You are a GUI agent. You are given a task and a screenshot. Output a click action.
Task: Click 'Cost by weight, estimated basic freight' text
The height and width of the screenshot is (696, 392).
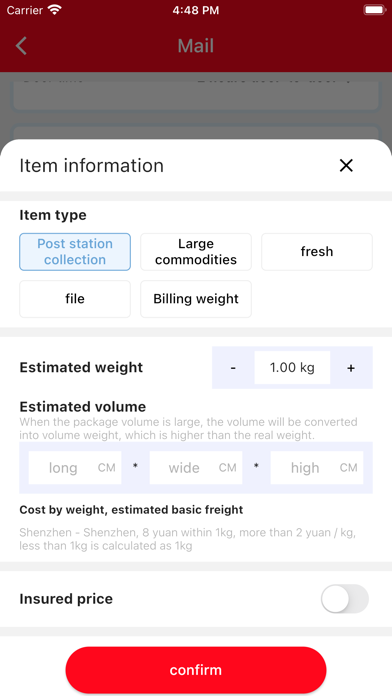[x=131, y=510]
